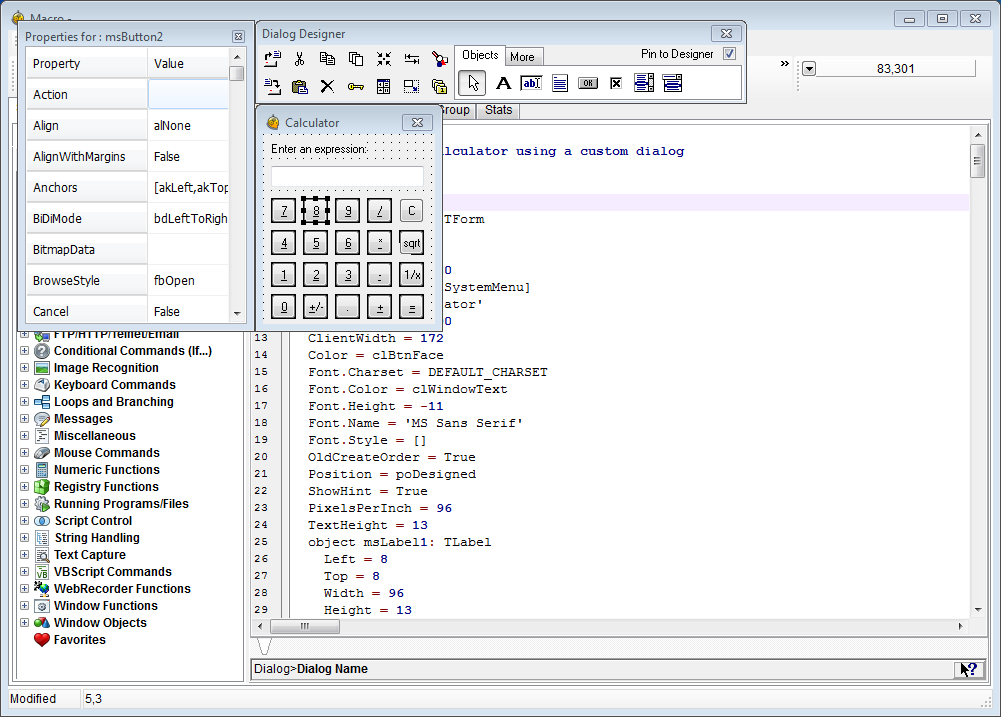This screenshot has height=717, width=1001.
Task: Click the code editor horizontal scrollbar thumb
Action: 305,626
